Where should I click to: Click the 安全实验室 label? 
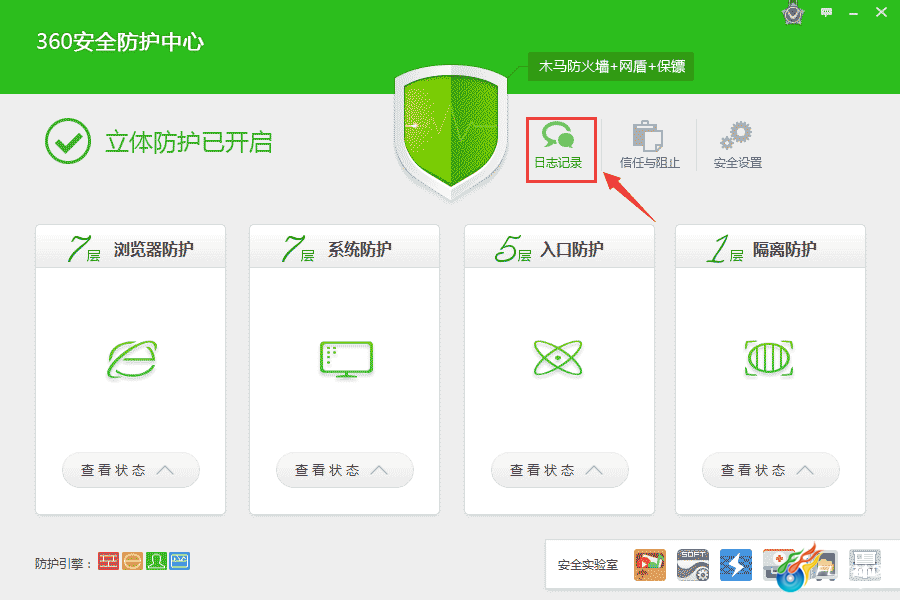click(588, 565)
